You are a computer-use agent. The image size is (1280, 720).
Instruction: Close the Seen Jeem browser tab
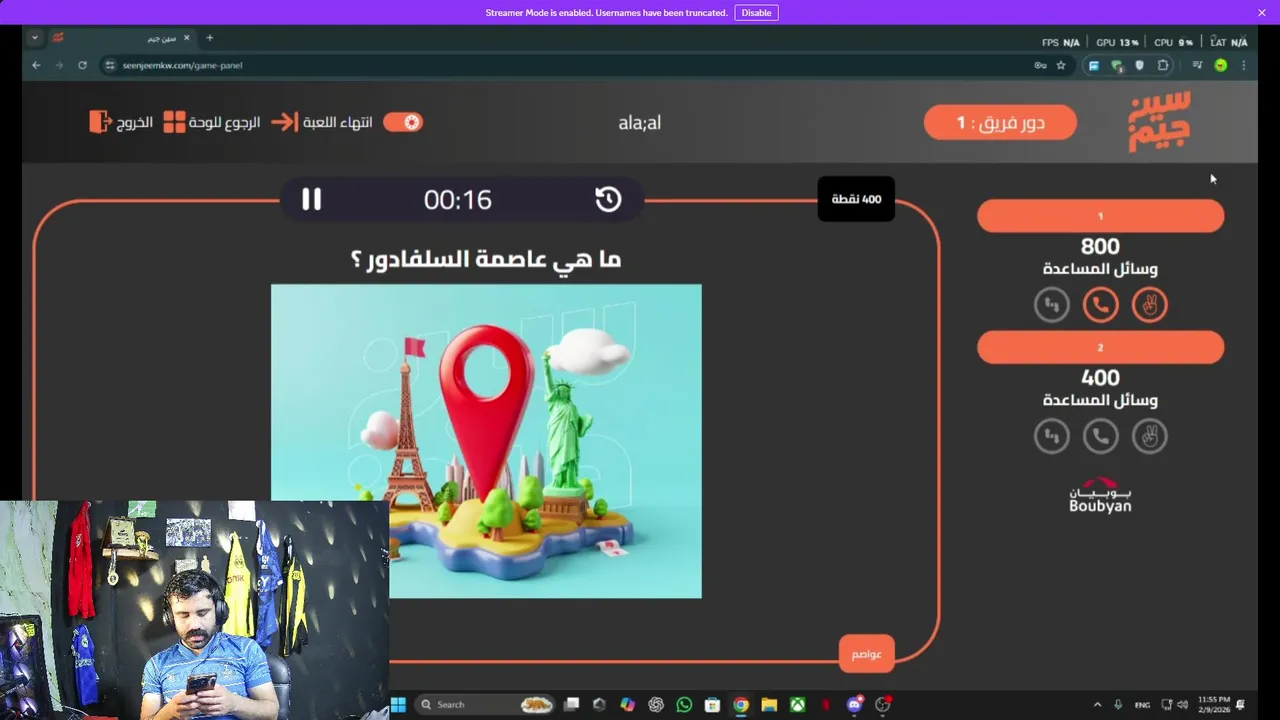coord(186,38)
